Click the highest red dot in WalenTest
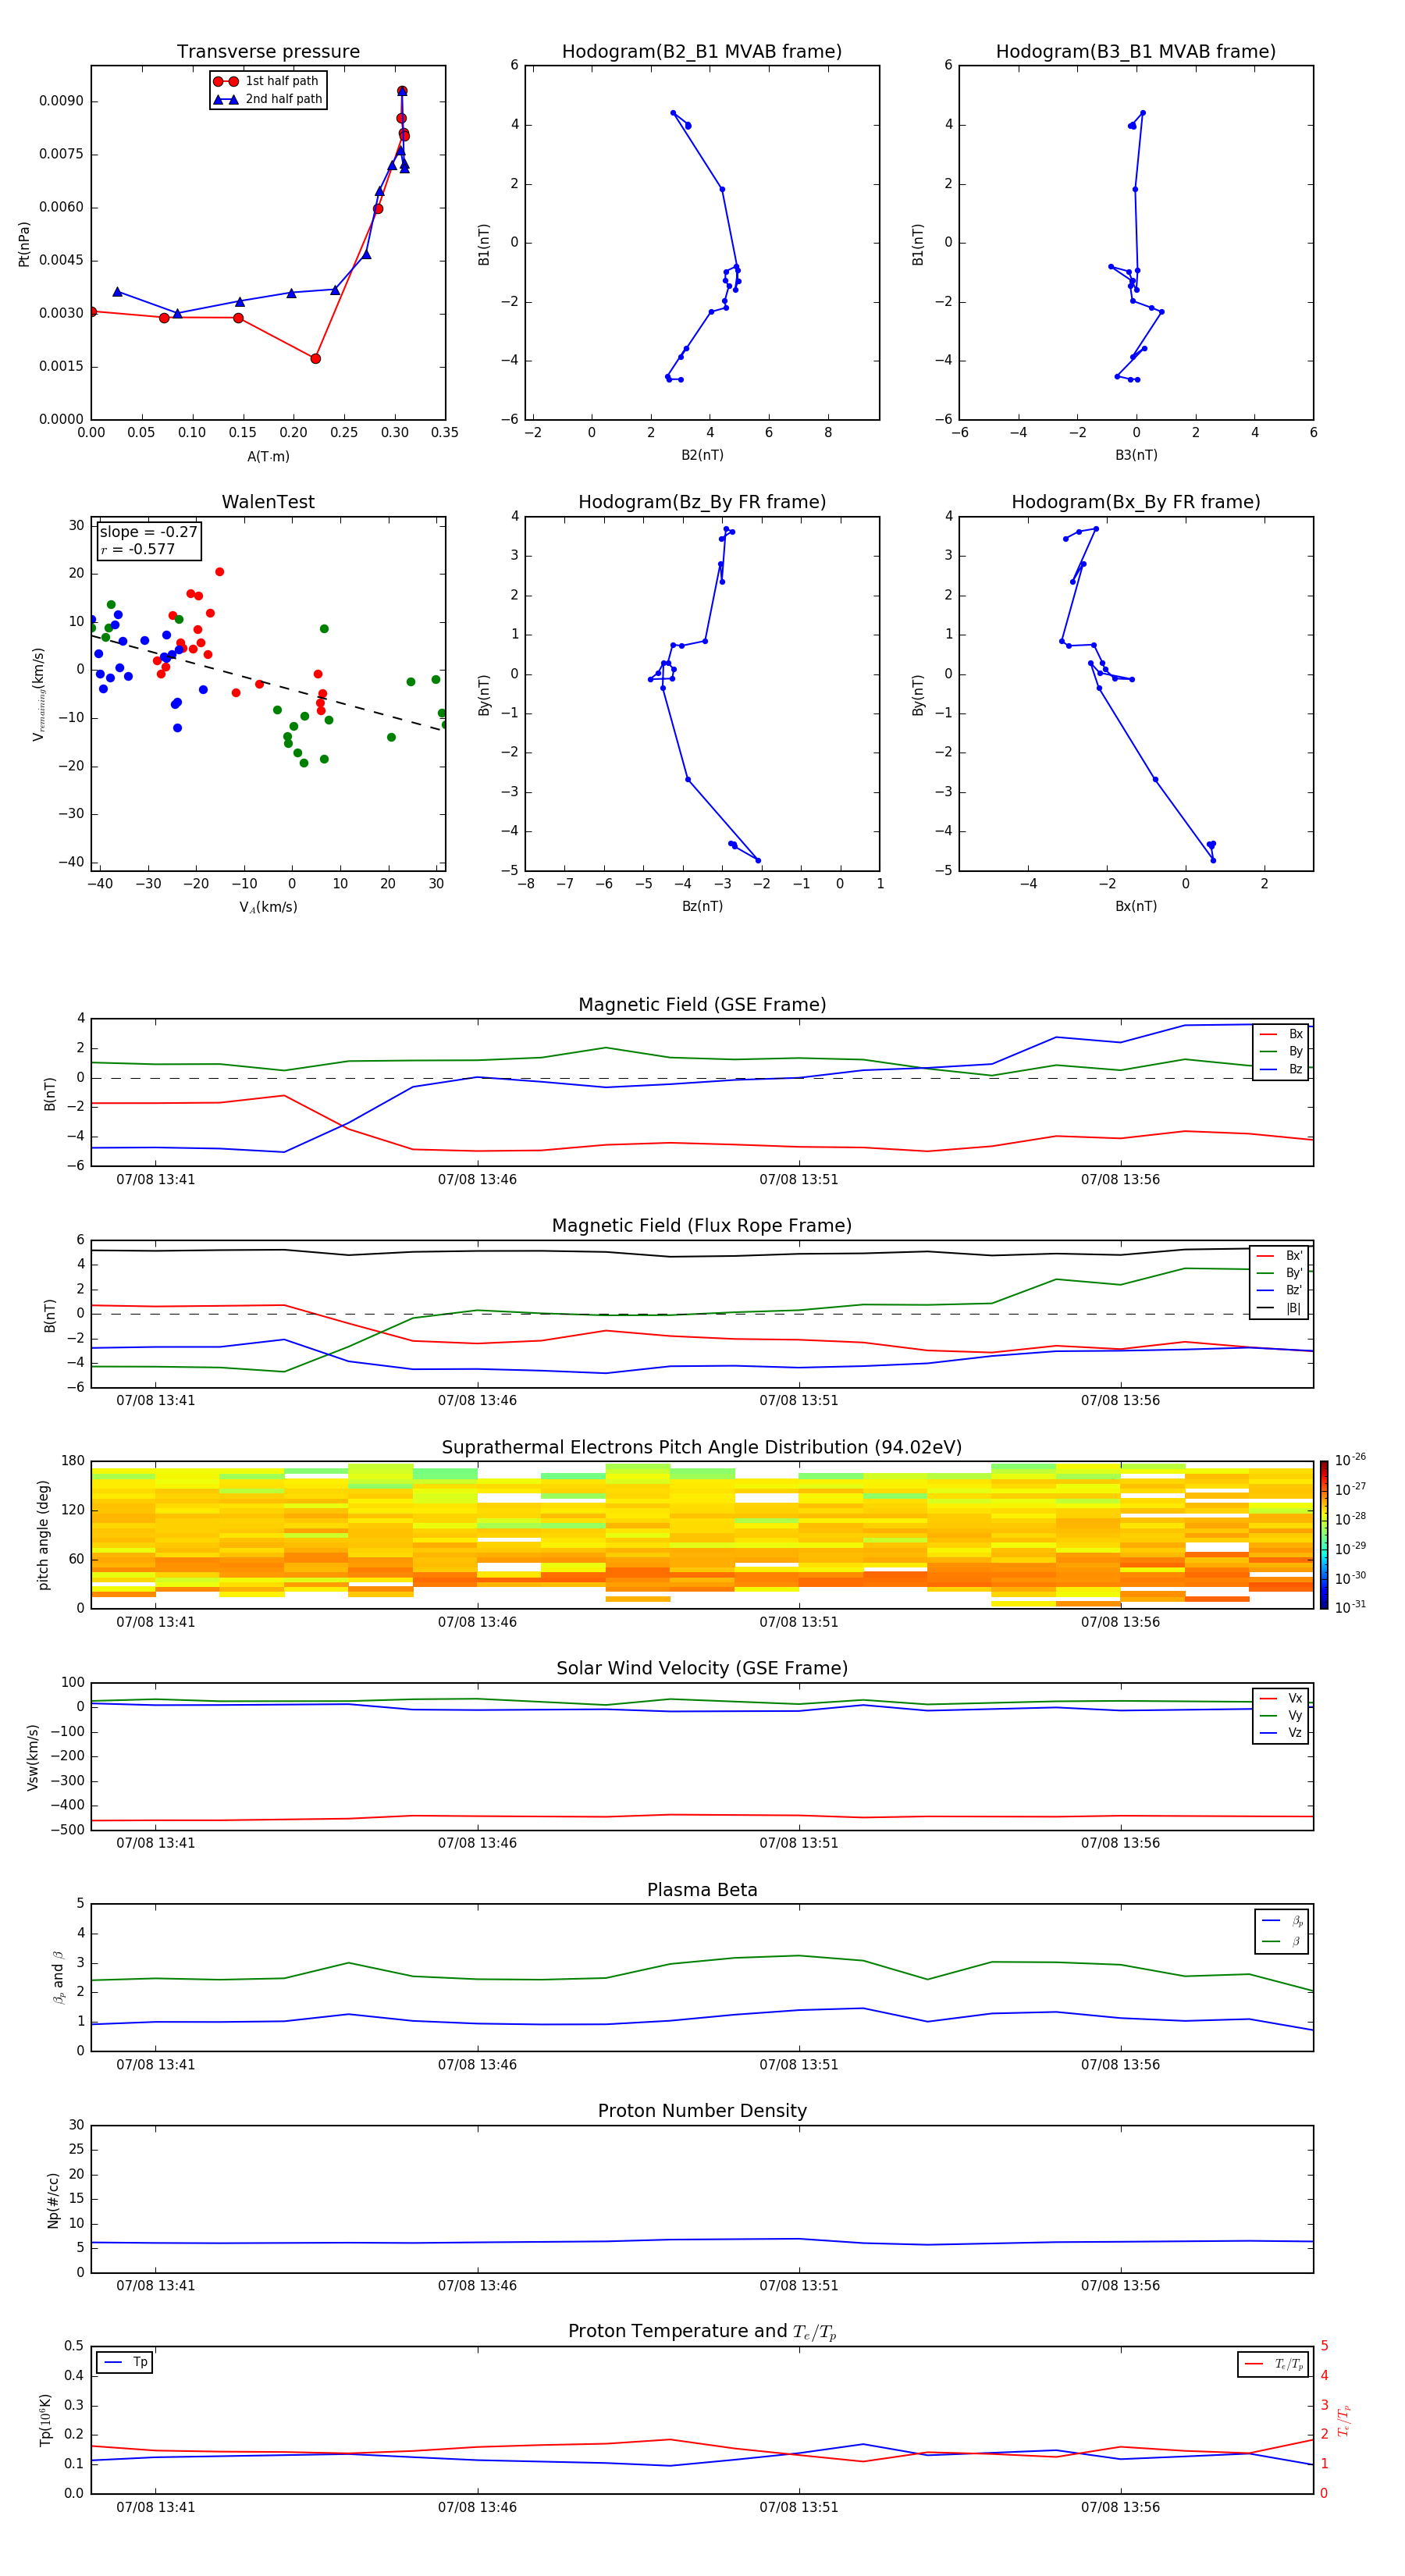Image resolution: width=1405 pixels, height=2576 pixels. point(219,572)
